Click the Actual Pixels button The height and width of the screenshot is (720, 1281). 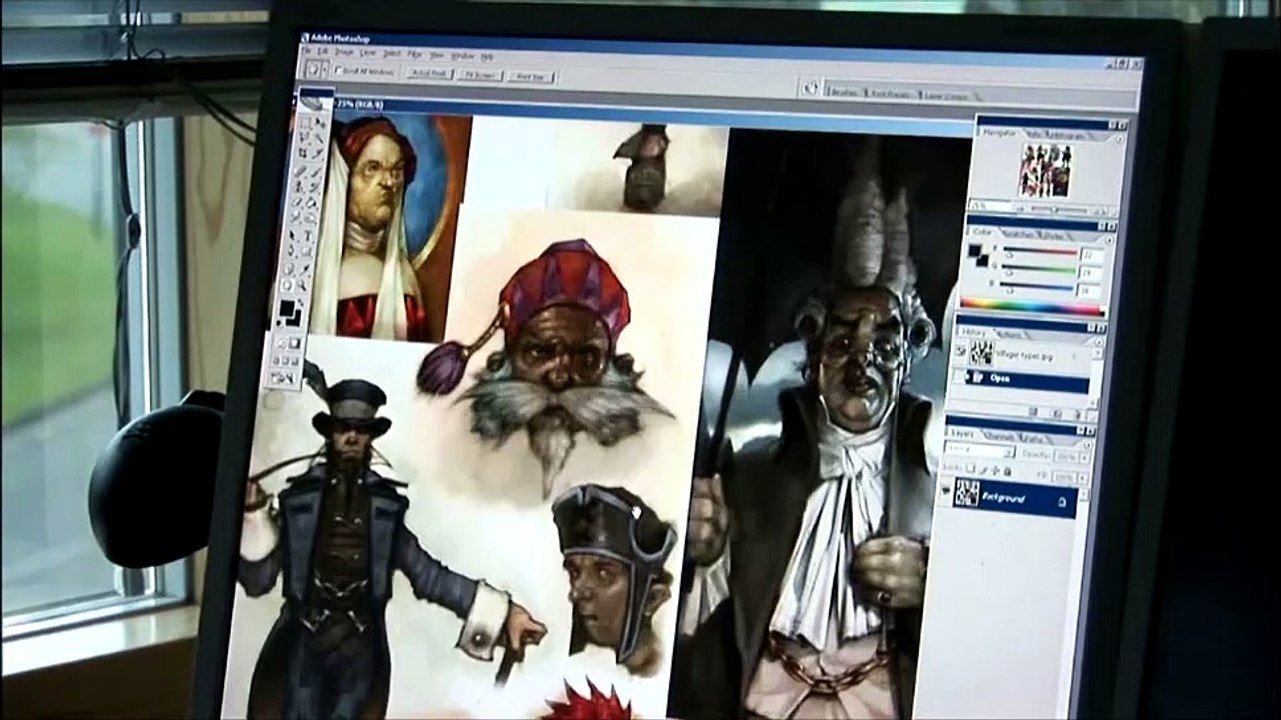coord(429,73)
